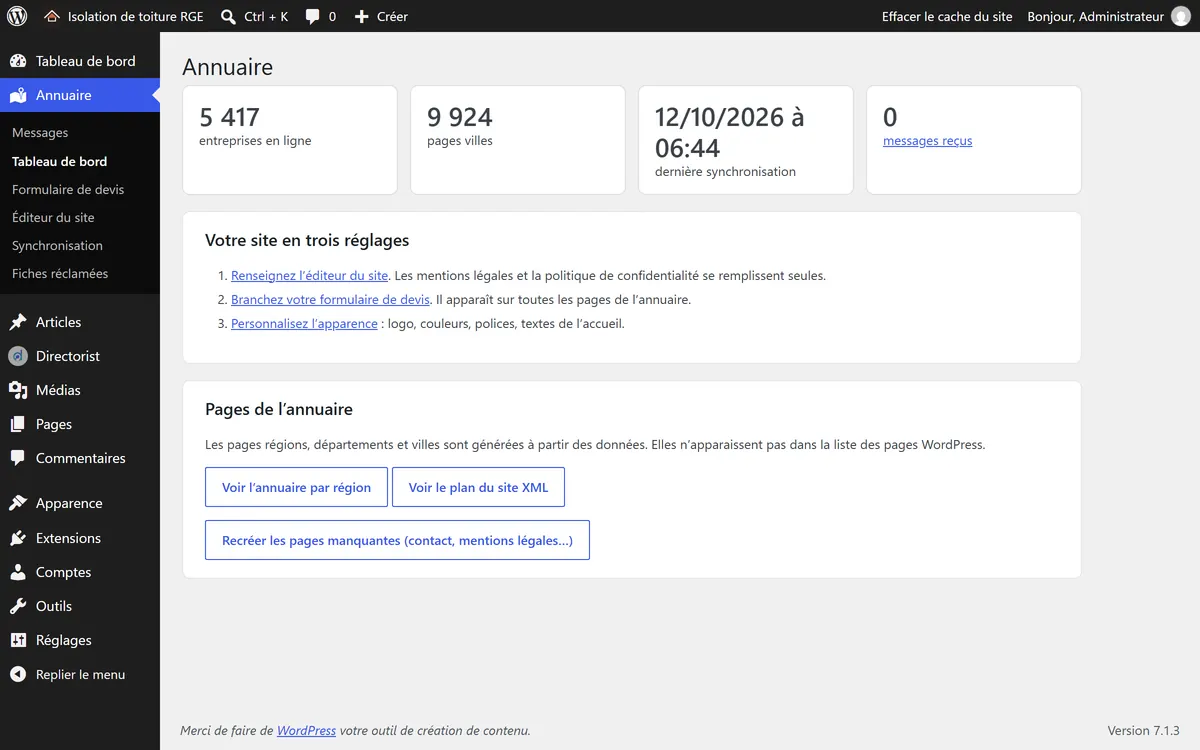This screenshot has width=1200, height=750.
Task: Click the plus icon next to Créer
Action: pos(362,16)
